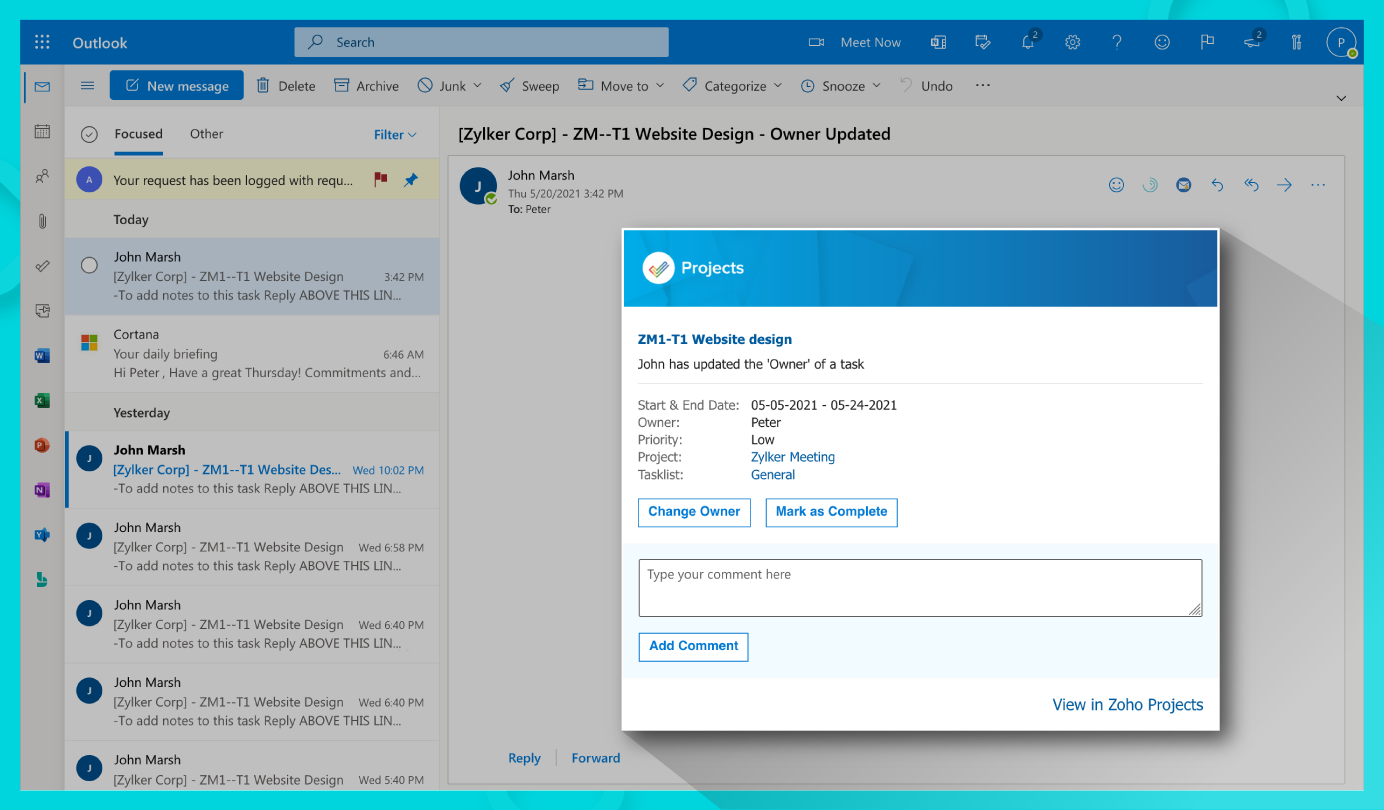This screenshot has width=1384, height=810.
Task: Click the Change Owner button
Action: coord(694,512)
